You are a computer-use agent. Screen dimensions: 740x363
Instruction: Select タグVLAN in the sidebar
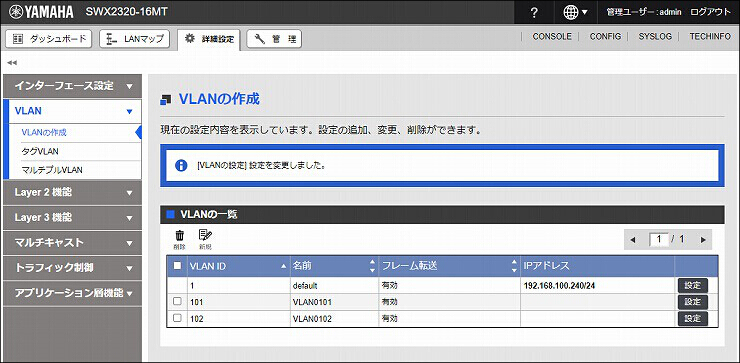[x=40, y=152]
